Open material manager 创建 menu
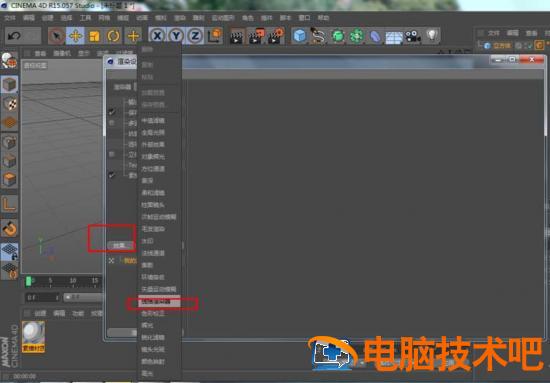This screenshot has height=383, width=550. [x=40, y=313]
